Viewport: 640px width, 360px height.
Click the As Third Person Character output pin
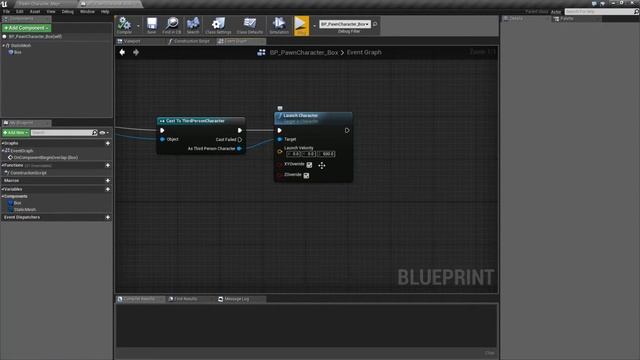pyautogui.click(x=239, y=149)
